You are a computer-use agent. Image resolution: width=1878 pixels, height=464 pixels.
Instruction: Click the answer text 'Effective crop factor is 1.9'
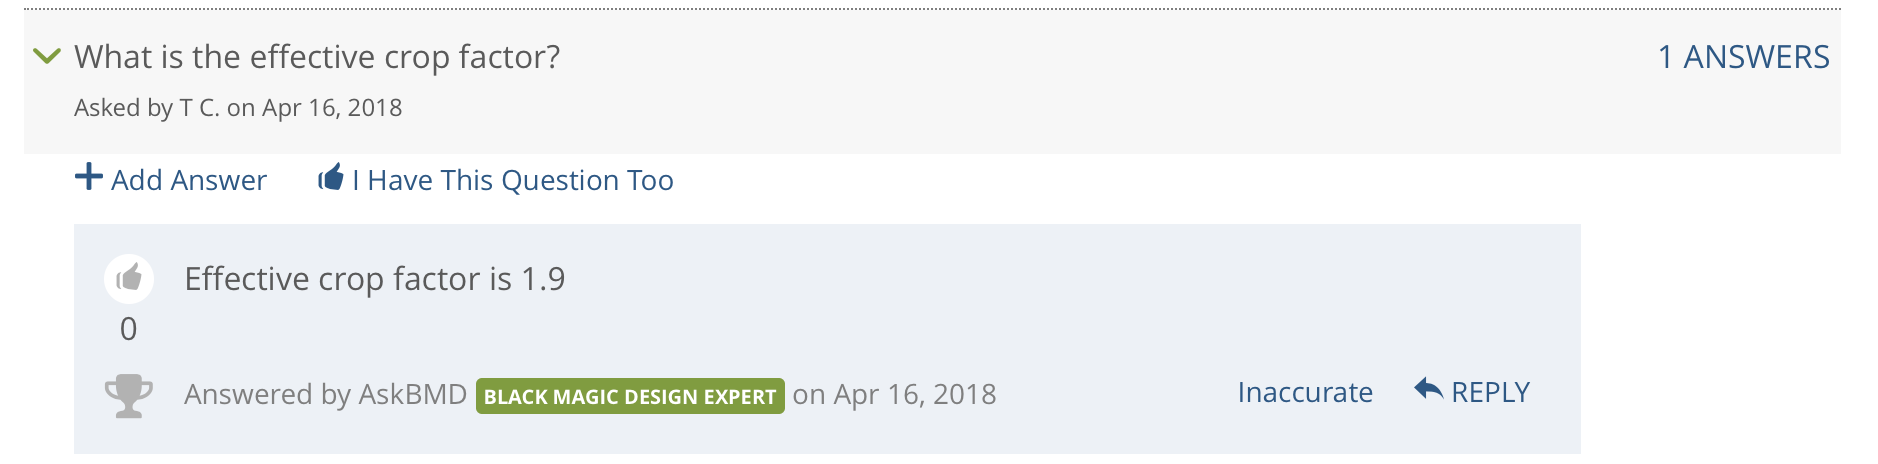(x=375, y=279)
